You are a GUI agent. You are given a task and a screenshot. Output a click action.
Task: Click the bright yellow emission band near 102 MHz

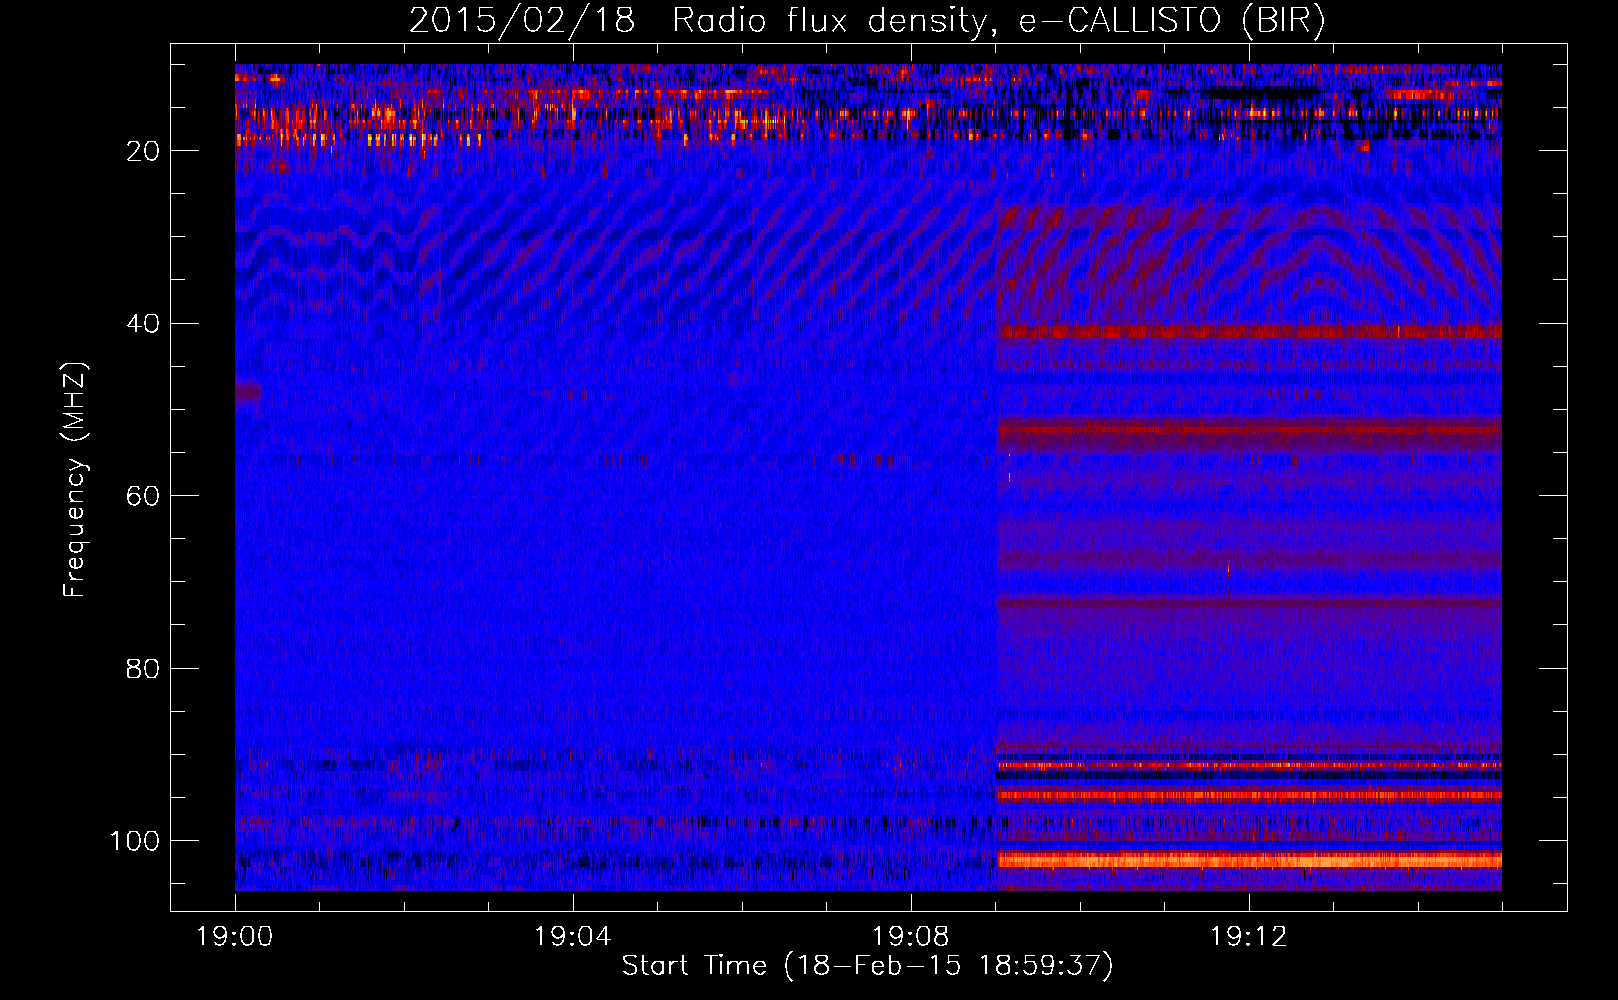coord(1249,860)
